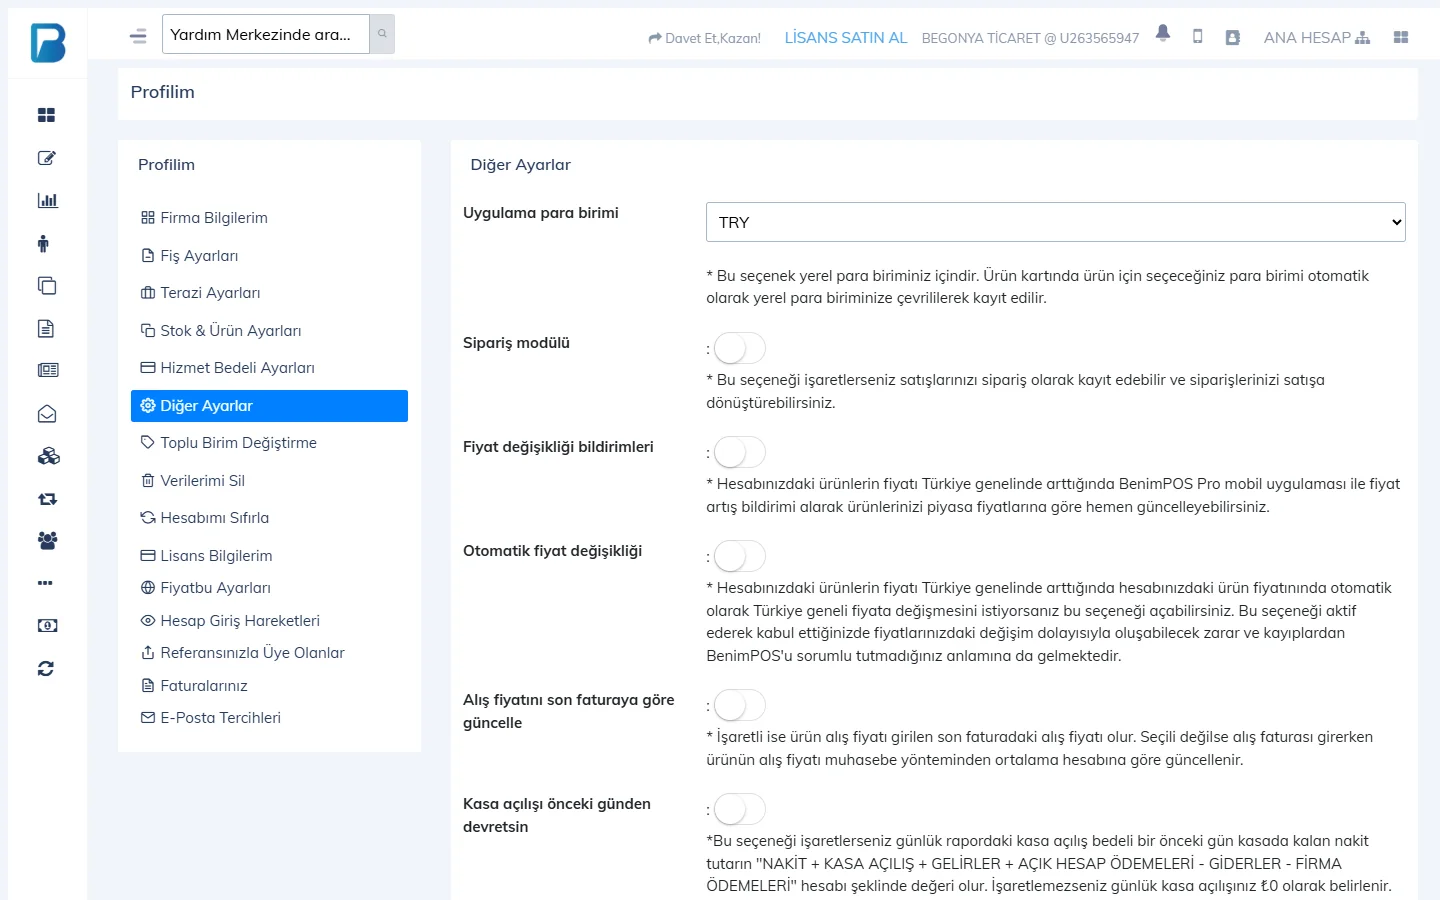This screenshot has height=900, width=1440.
Task: Click BEGONYA TİCARET account label
Action: (1030, 38)
